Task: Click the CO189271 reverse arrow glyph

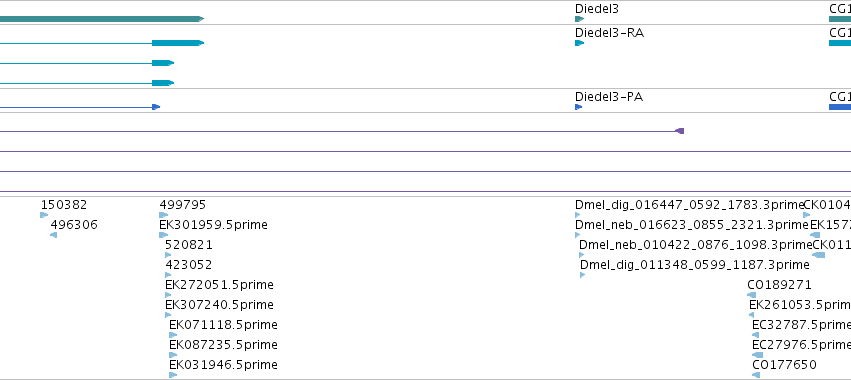Action: tap(752, 295)
